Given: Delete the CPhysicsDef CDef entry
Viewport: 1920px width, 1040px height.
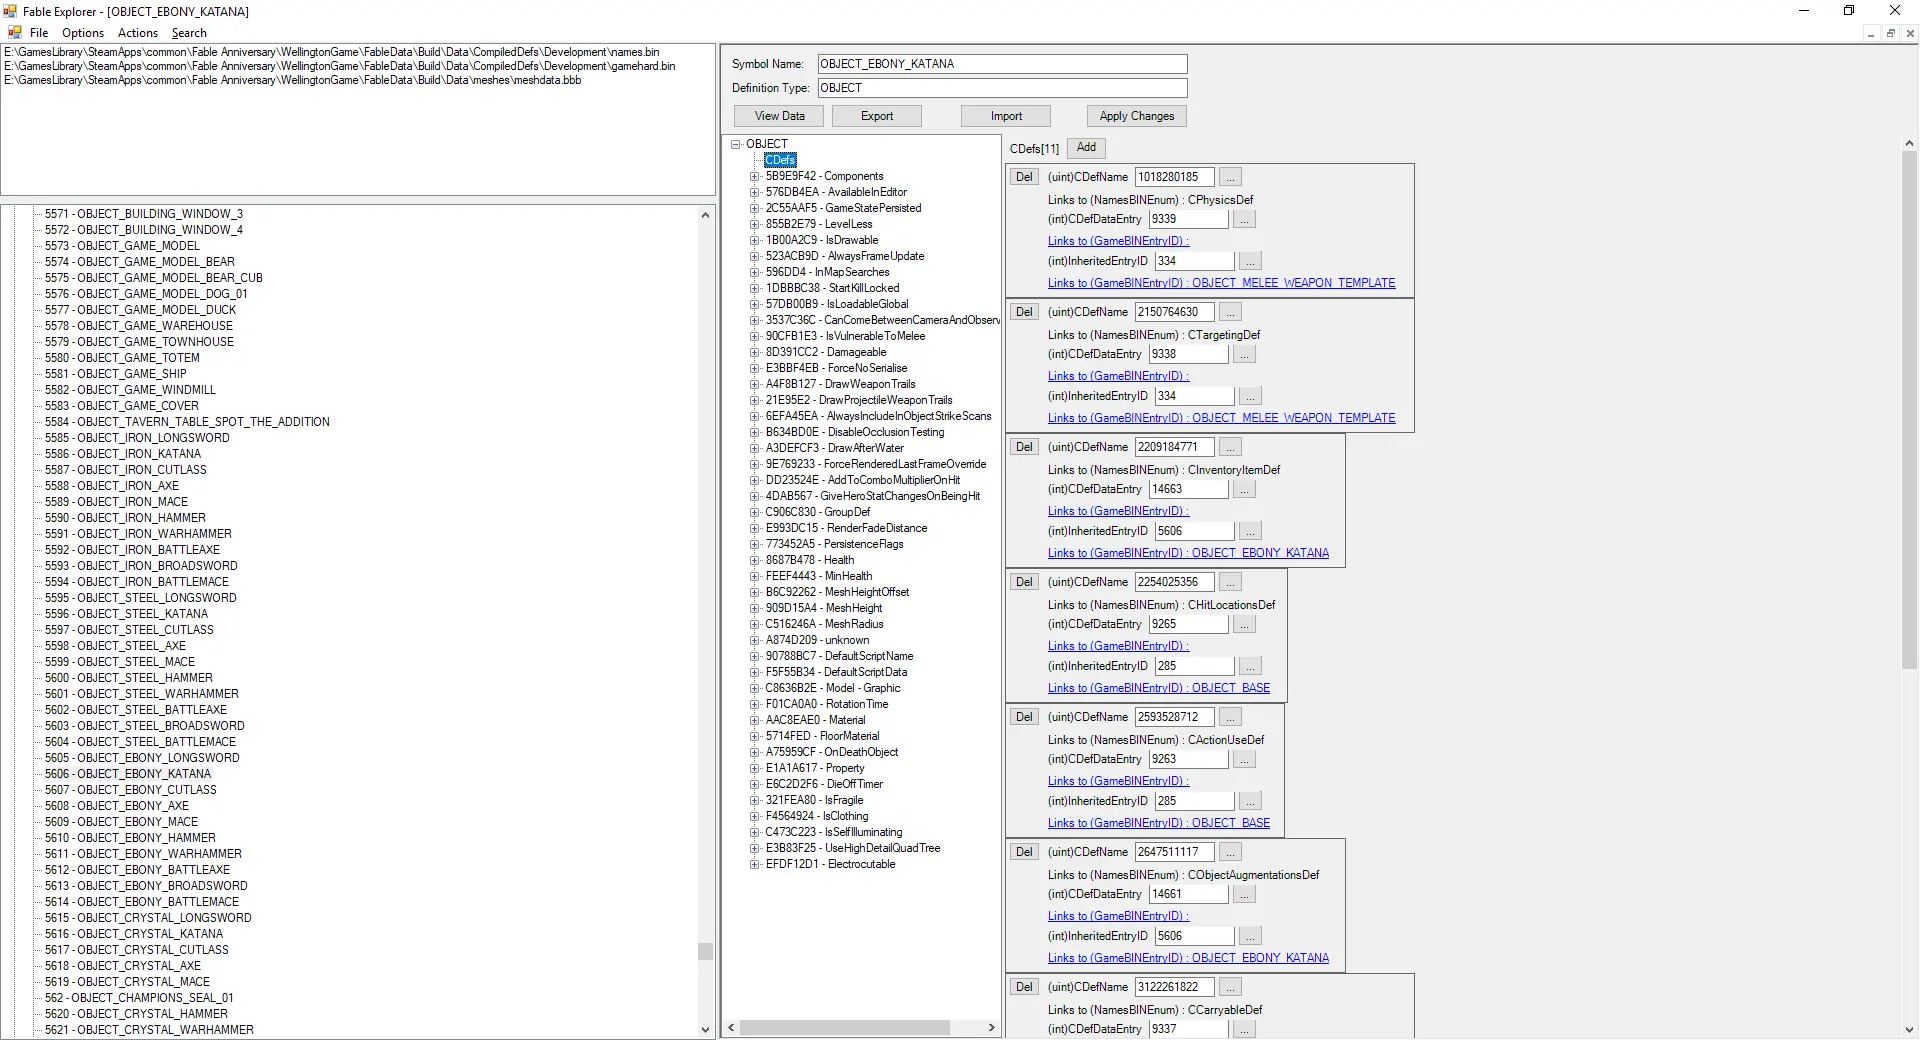Looking at the screenshot, I should [1024, 177].
